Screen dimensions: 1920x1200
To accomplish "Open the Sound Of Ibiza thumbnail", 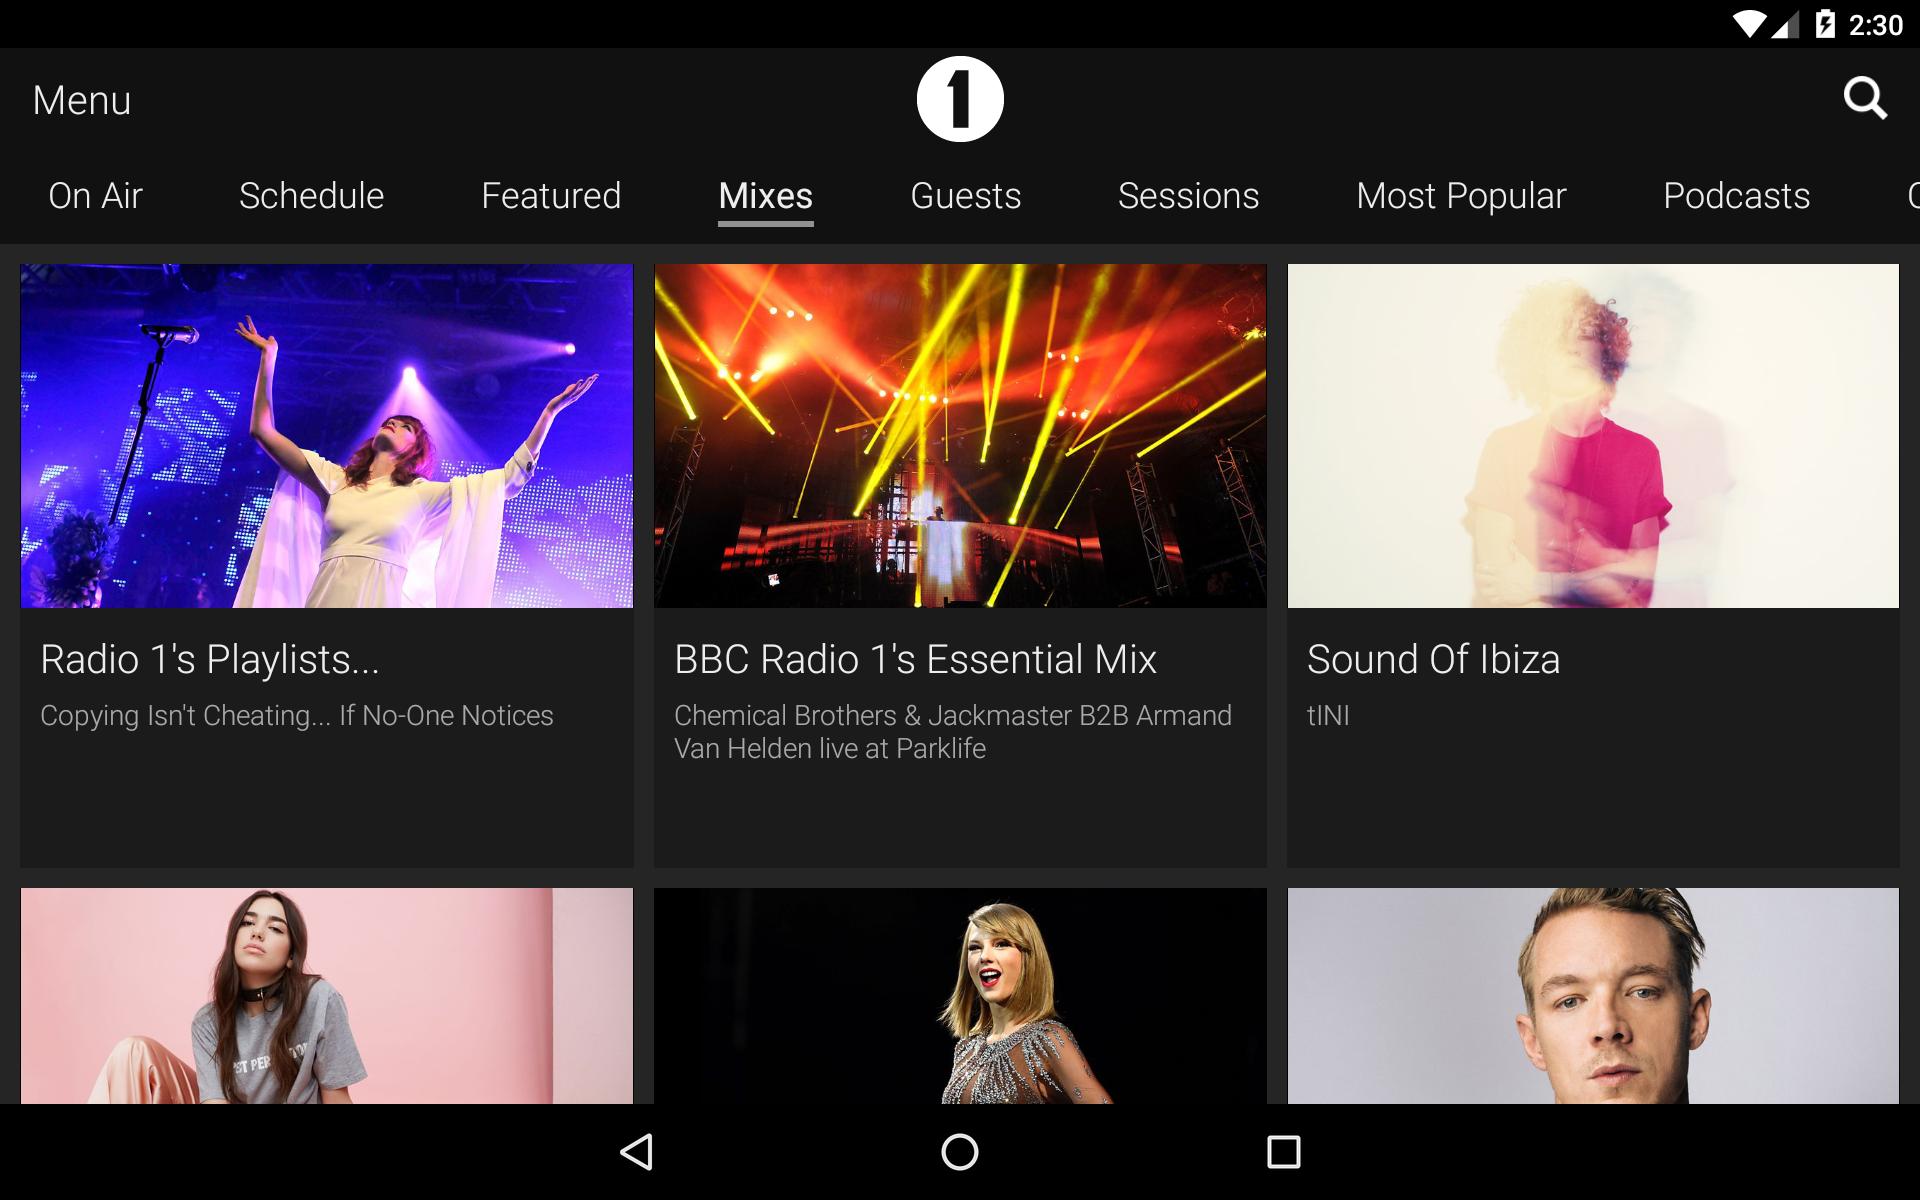I will click(1593, 436).
